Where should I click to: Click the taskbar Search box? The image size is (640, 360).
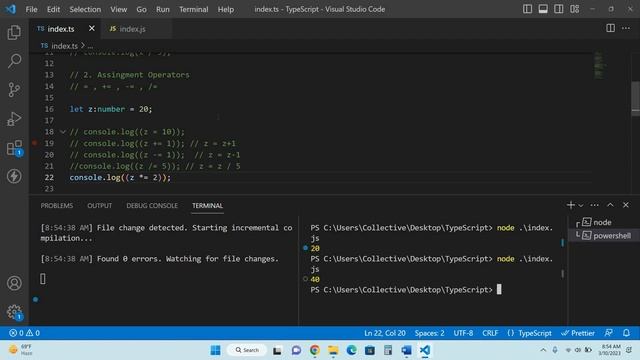pyautogui.click(x=247, y=350)
